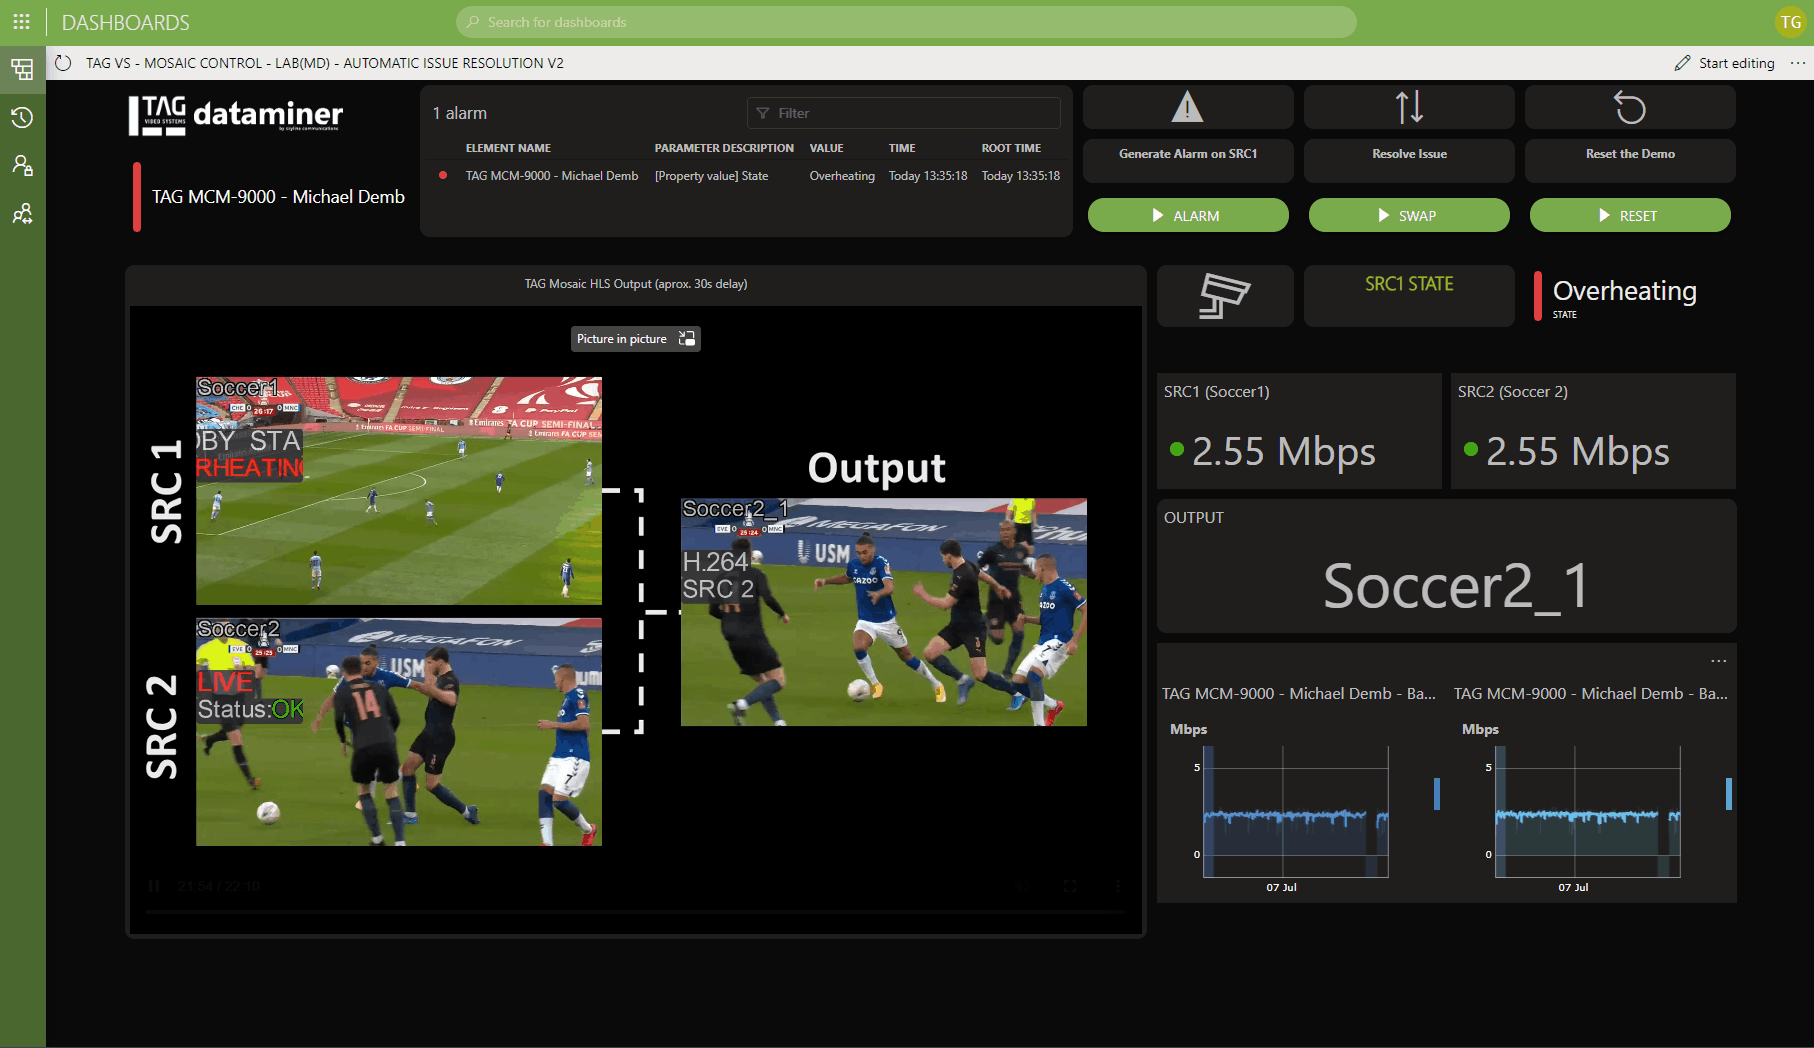Click the filter funnel icon
This screenshot has width=1814, height=1048.
(763, 113)
